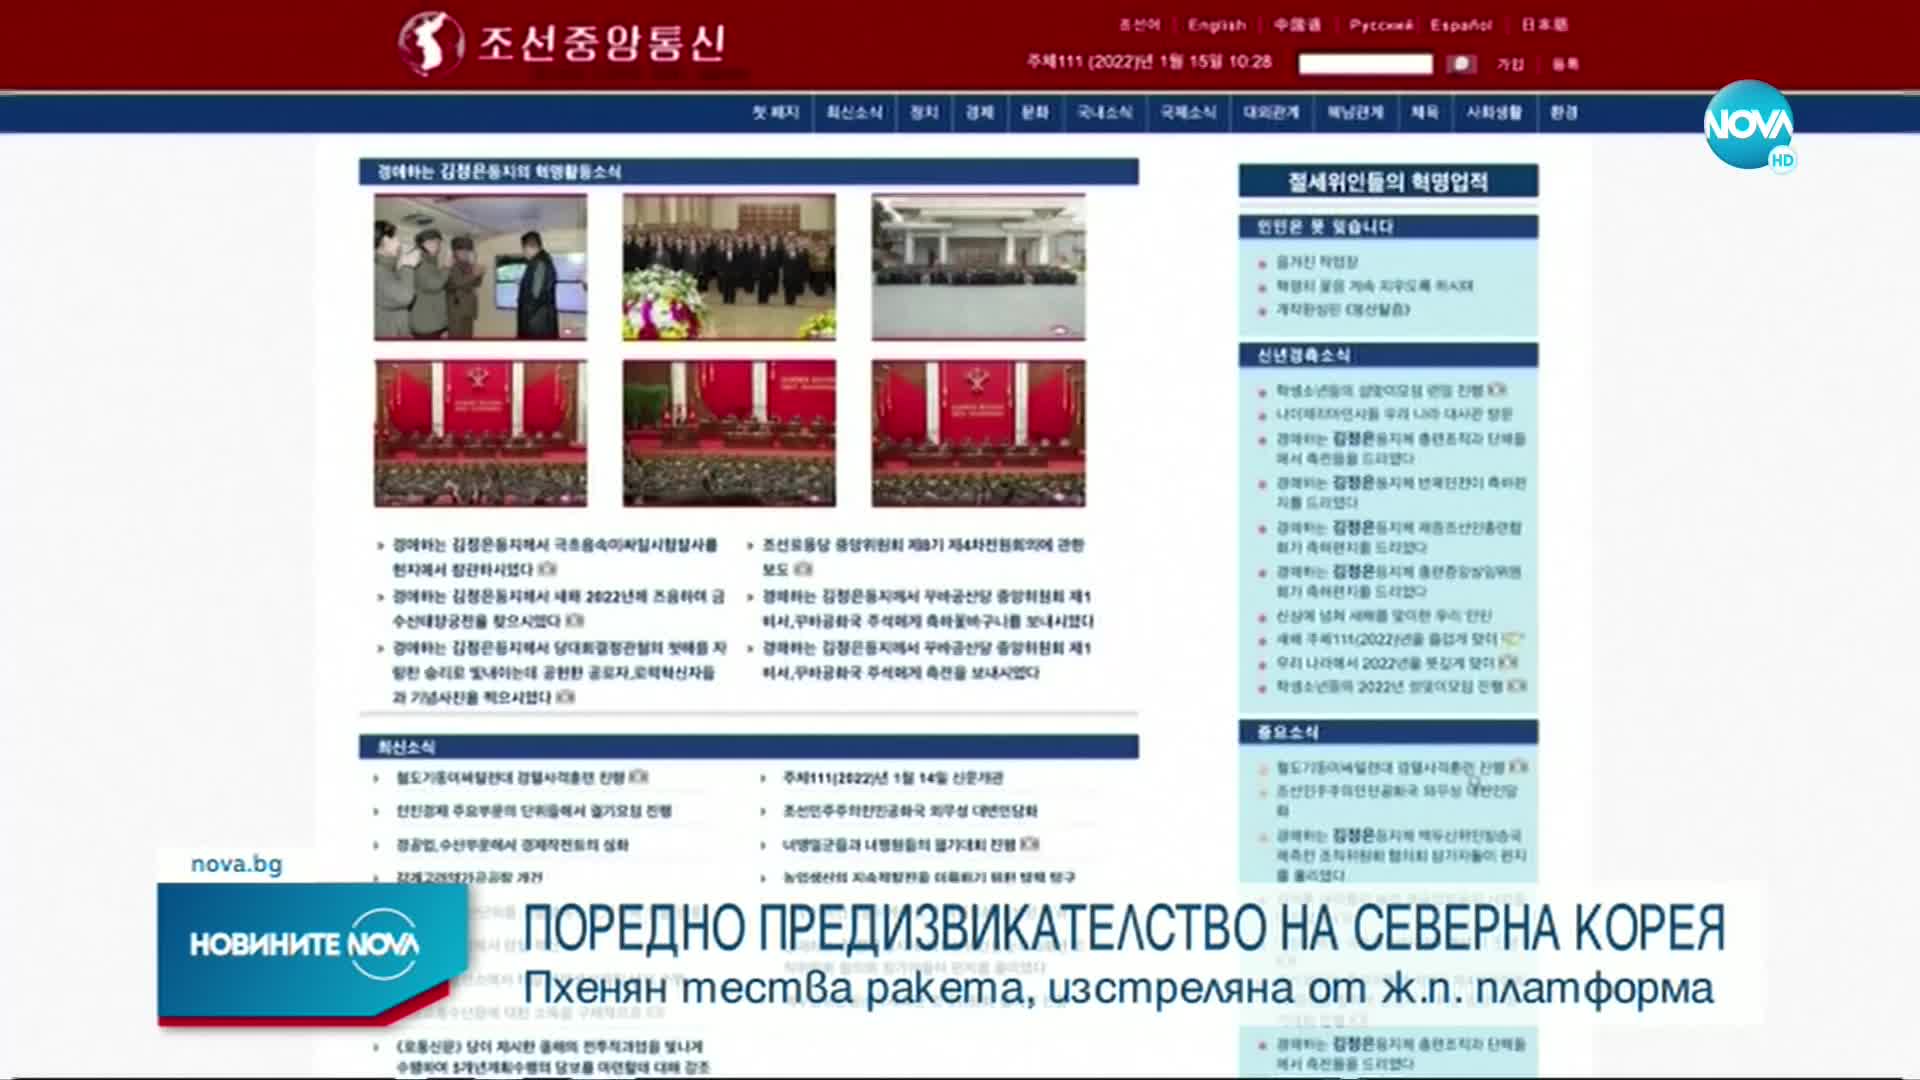The image size is (1920, 1080).
Task: Click the 중요소식 sidebar header
Action: (x=1388, y=732)
